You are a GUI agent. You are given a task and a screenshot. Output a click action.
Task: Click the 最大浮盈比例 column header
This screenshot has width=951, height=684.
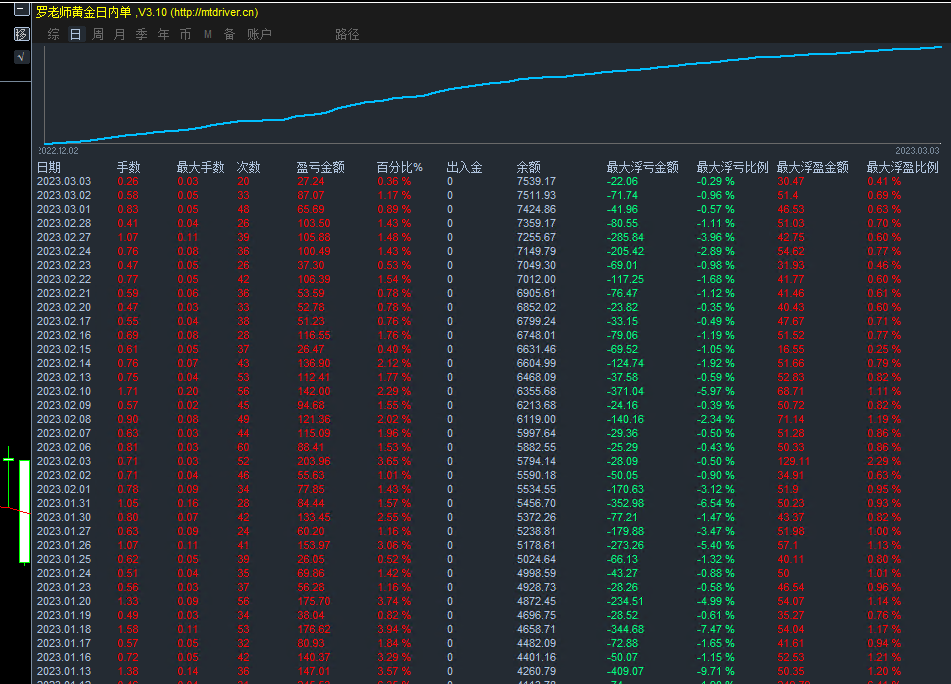tap(902, 167)
